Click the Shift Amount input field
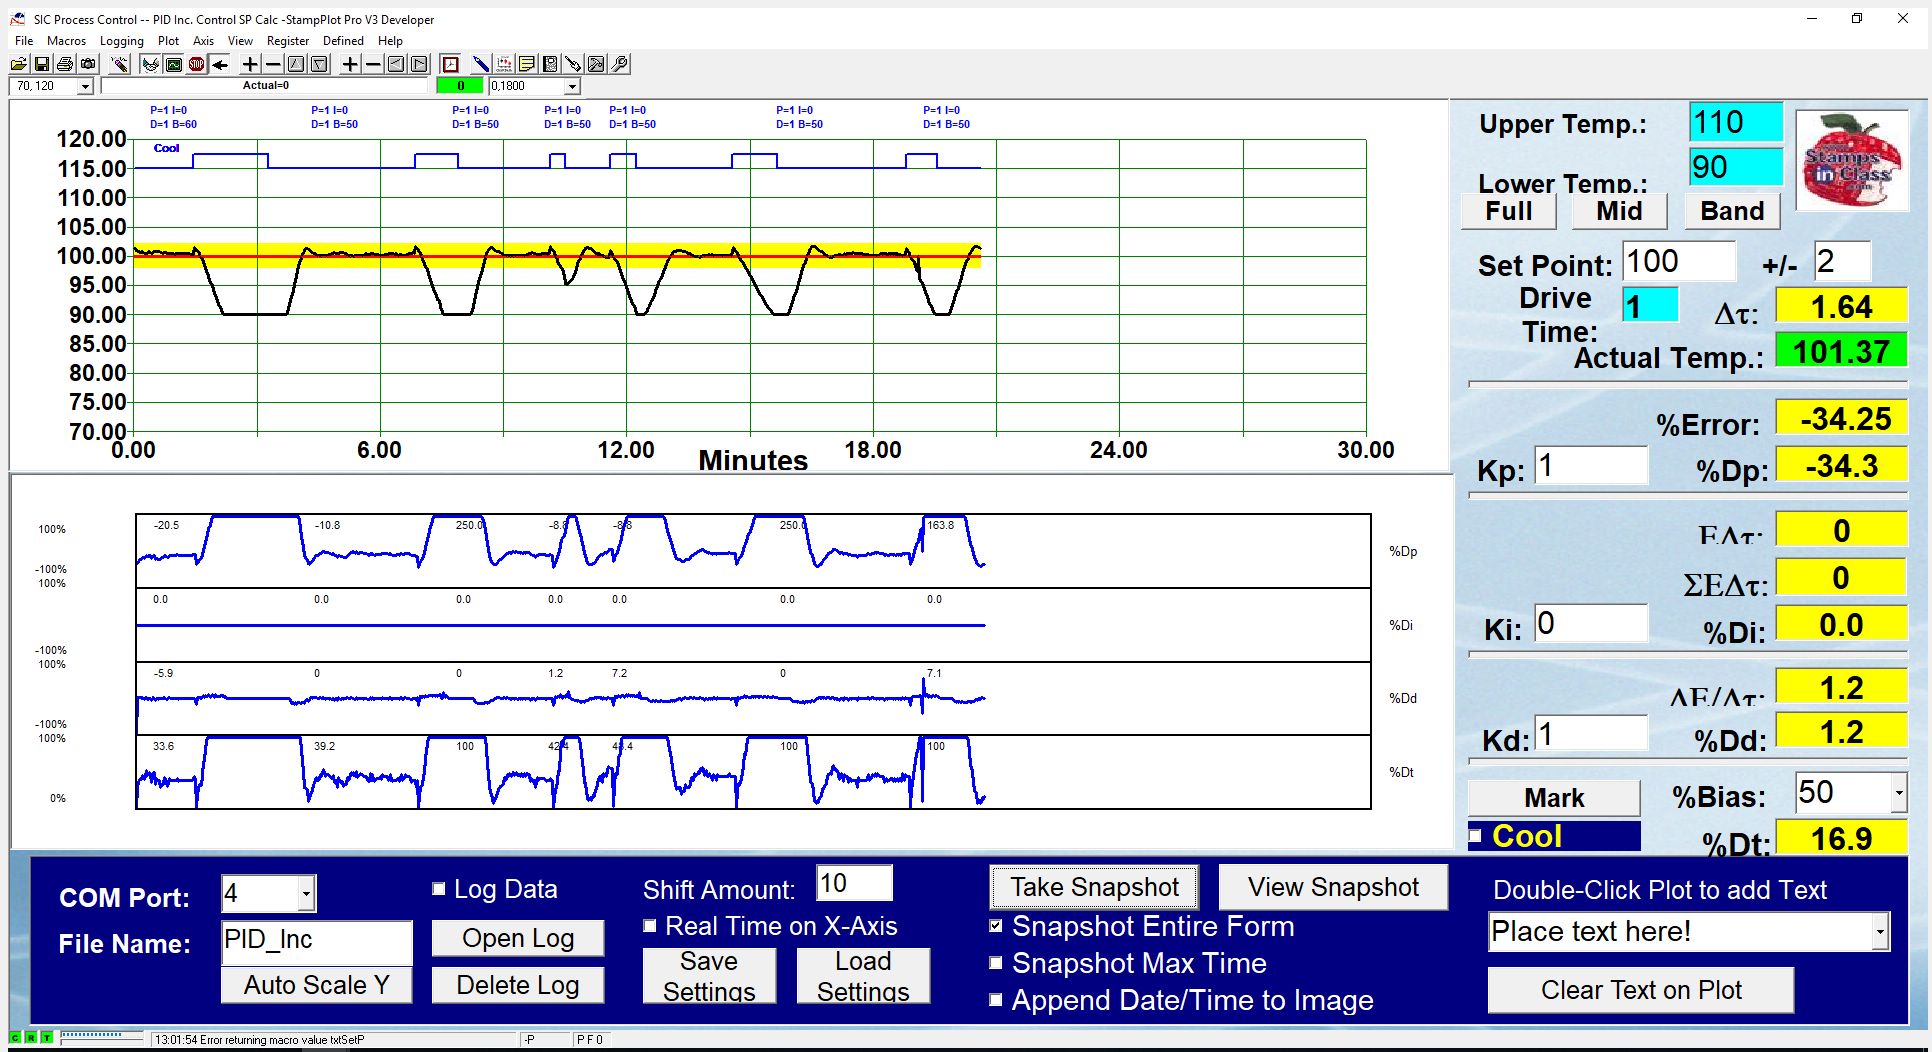This screenshot has height=1052, width=1932. (854, 883)
